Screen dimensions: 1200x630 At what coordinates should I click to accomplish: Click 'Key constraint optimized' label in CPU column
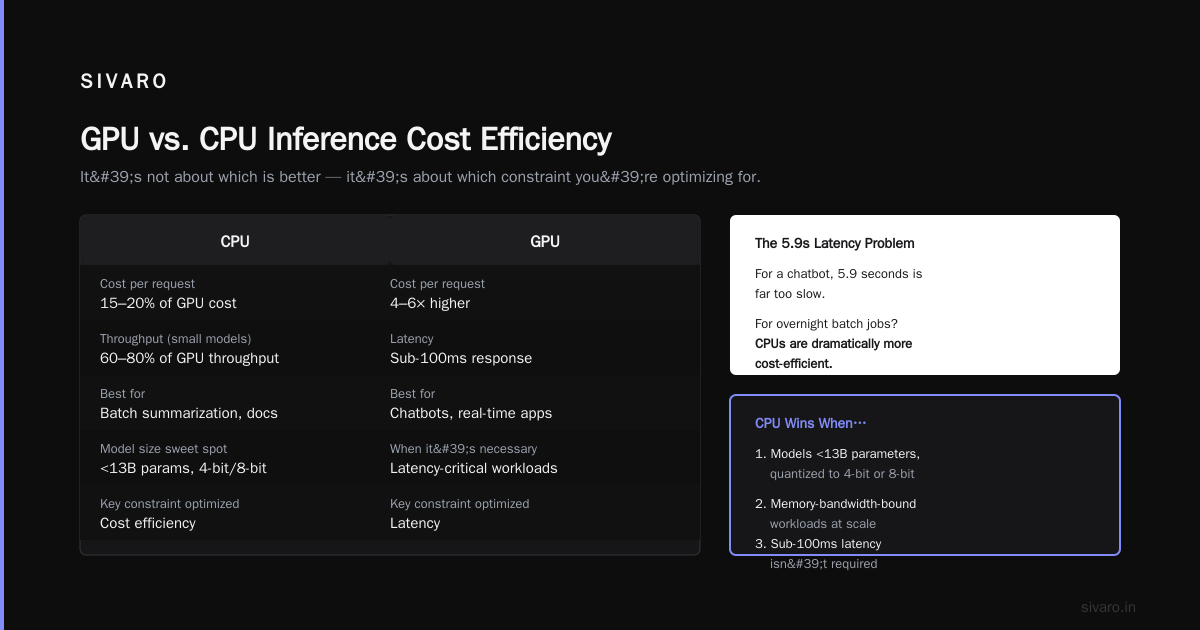(x=170, y=504)
